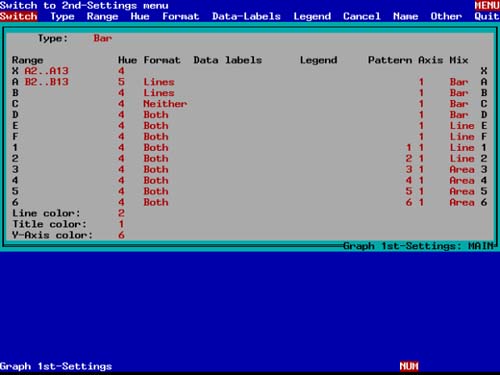Click the Hue value 5 in row A
The width and height of the screenshot is (500, 375).
click(x=121, y=82)
